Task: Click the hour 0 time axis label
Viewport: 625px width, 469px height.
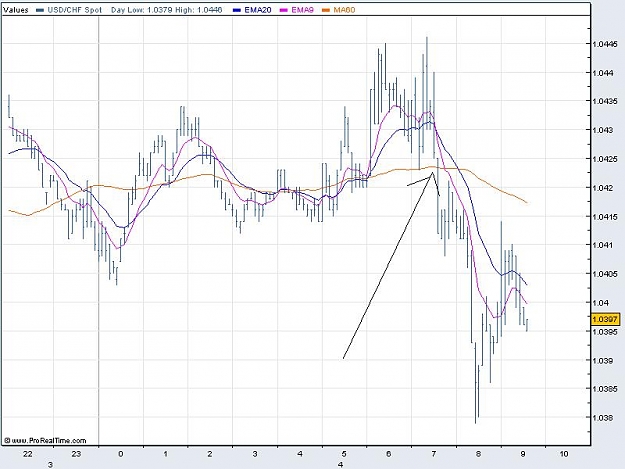Action: [x=121, y=454]
